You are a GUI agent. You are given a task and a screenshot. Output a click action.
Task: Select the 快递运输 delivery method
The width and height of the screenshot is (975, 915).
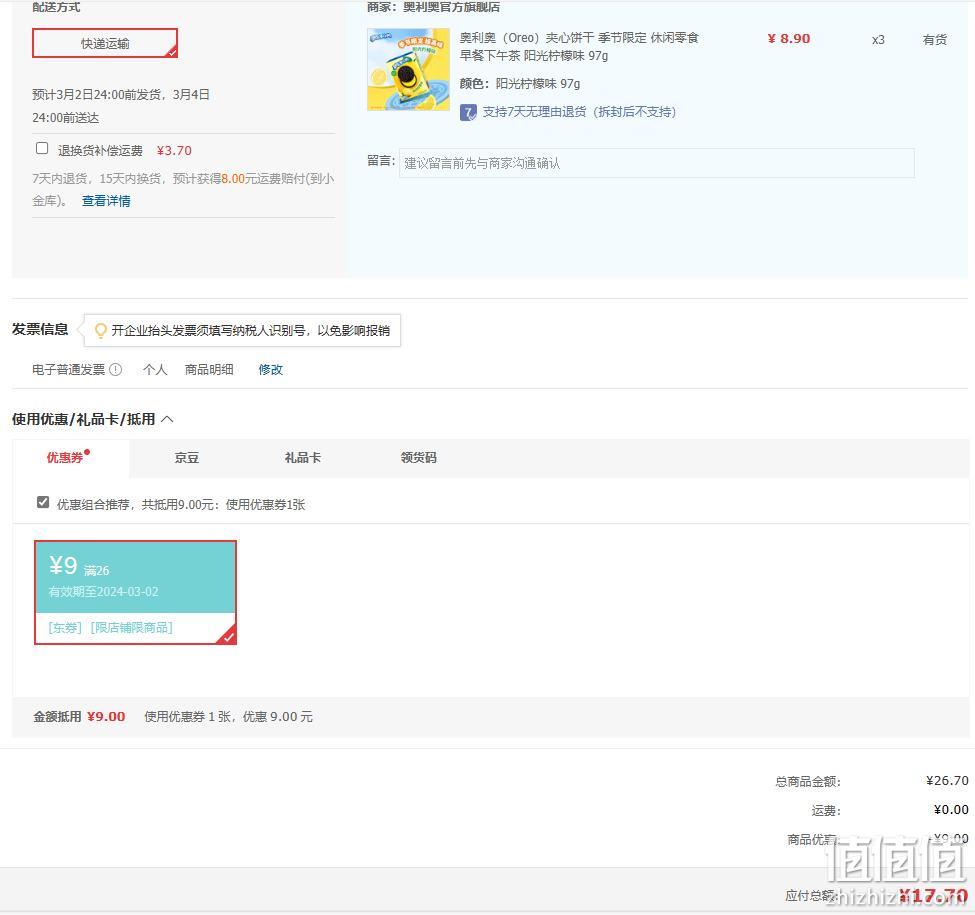[105, 43]
